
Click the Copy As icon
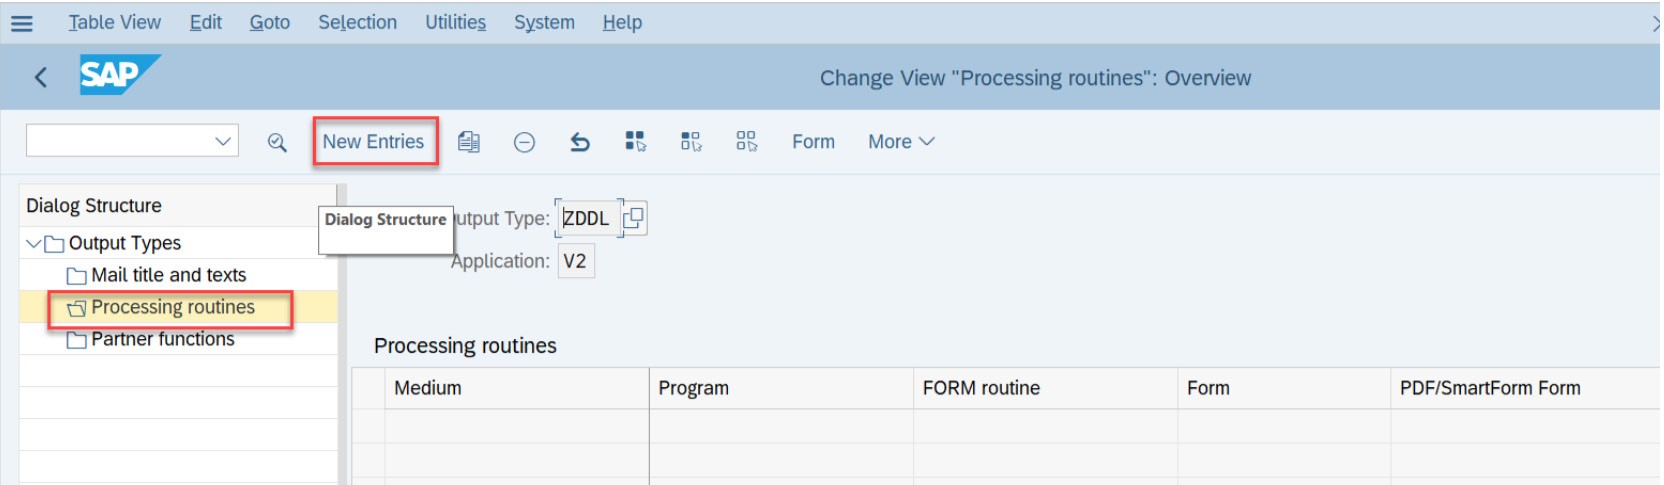[468, 142]
